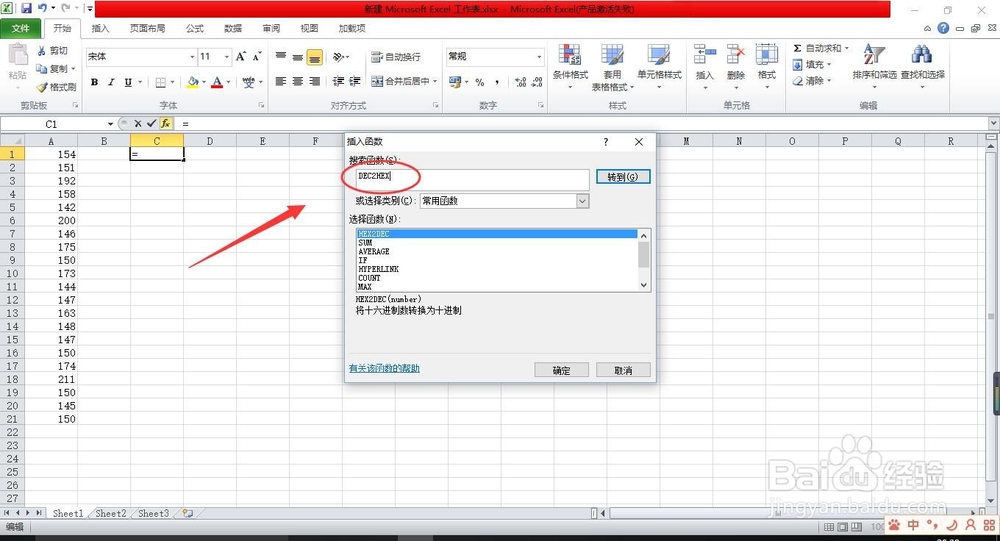This screenshot has width=1000, height=541.
Task: Expand the Clear dropdown in editing group
Action: (828, 81)
